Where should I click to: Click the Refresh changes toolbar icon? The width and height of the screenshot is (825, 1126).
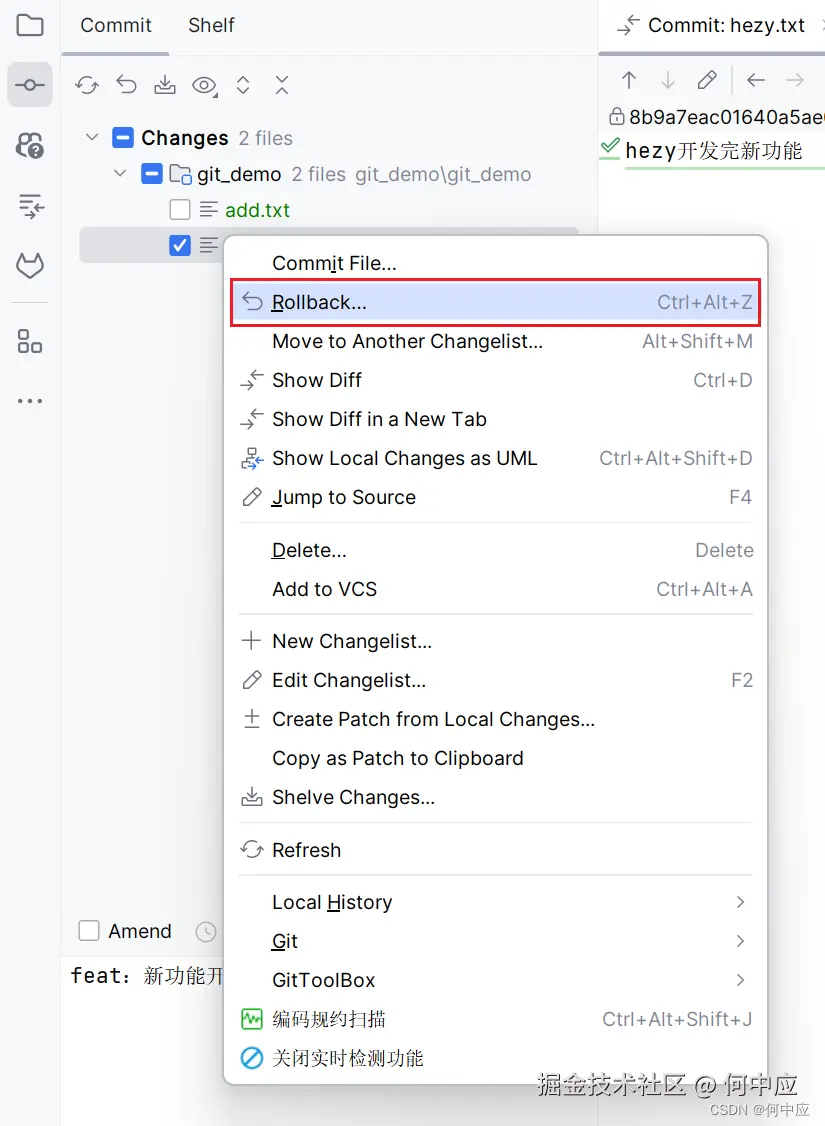point(87,85)
